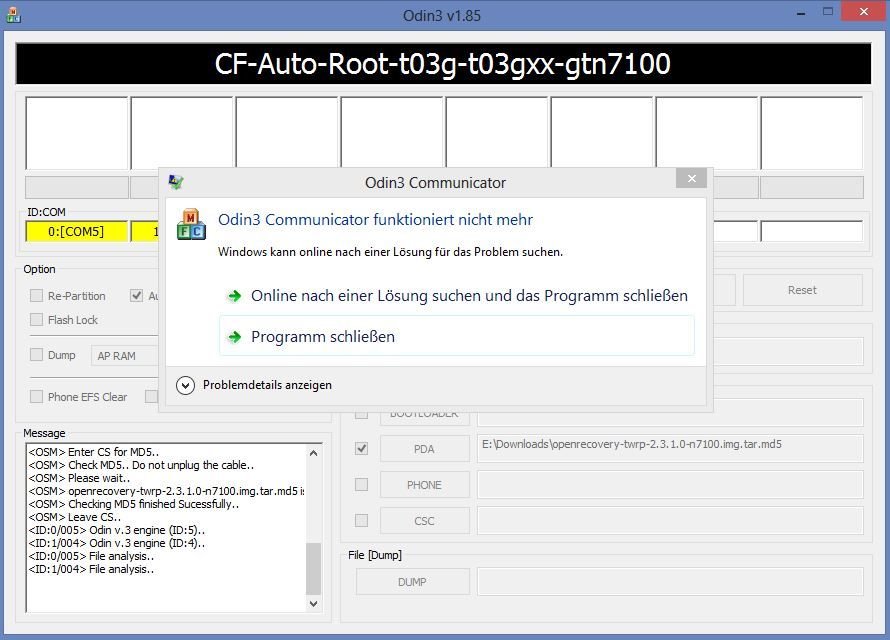Click the message log scrollbar thumb
Screen dimensions: 890x640
(x=313, y=569)
